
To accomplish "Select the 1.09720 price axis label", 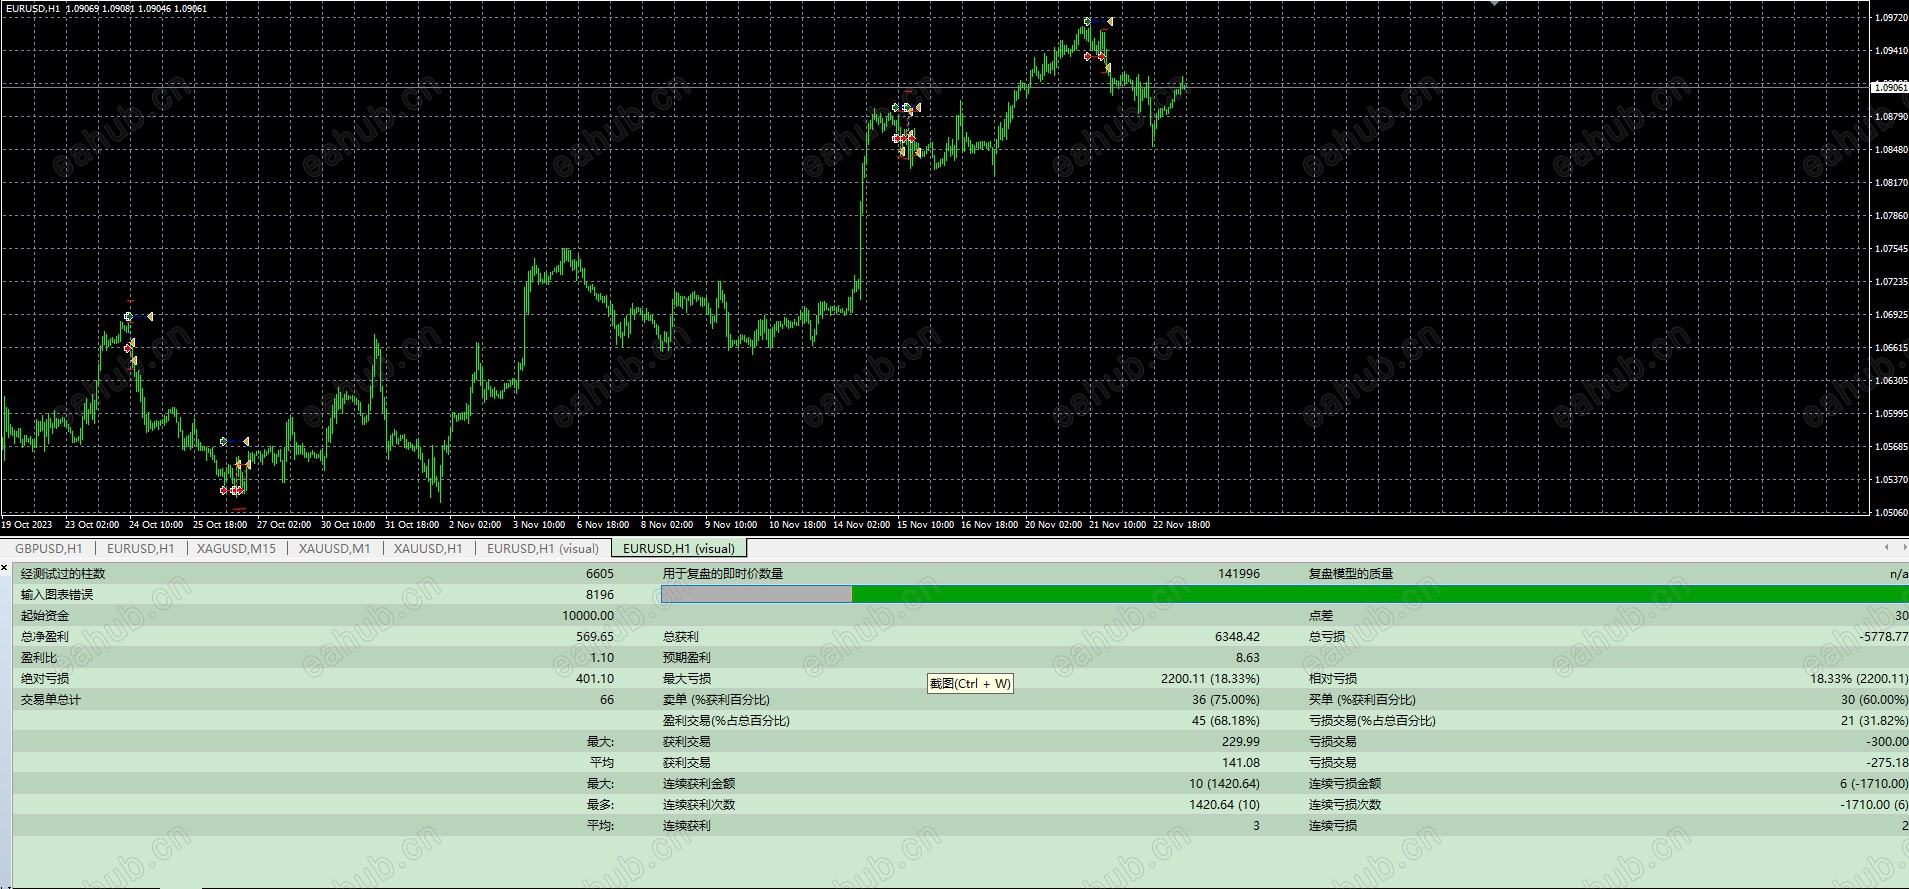I will [x=1891, y=18].
